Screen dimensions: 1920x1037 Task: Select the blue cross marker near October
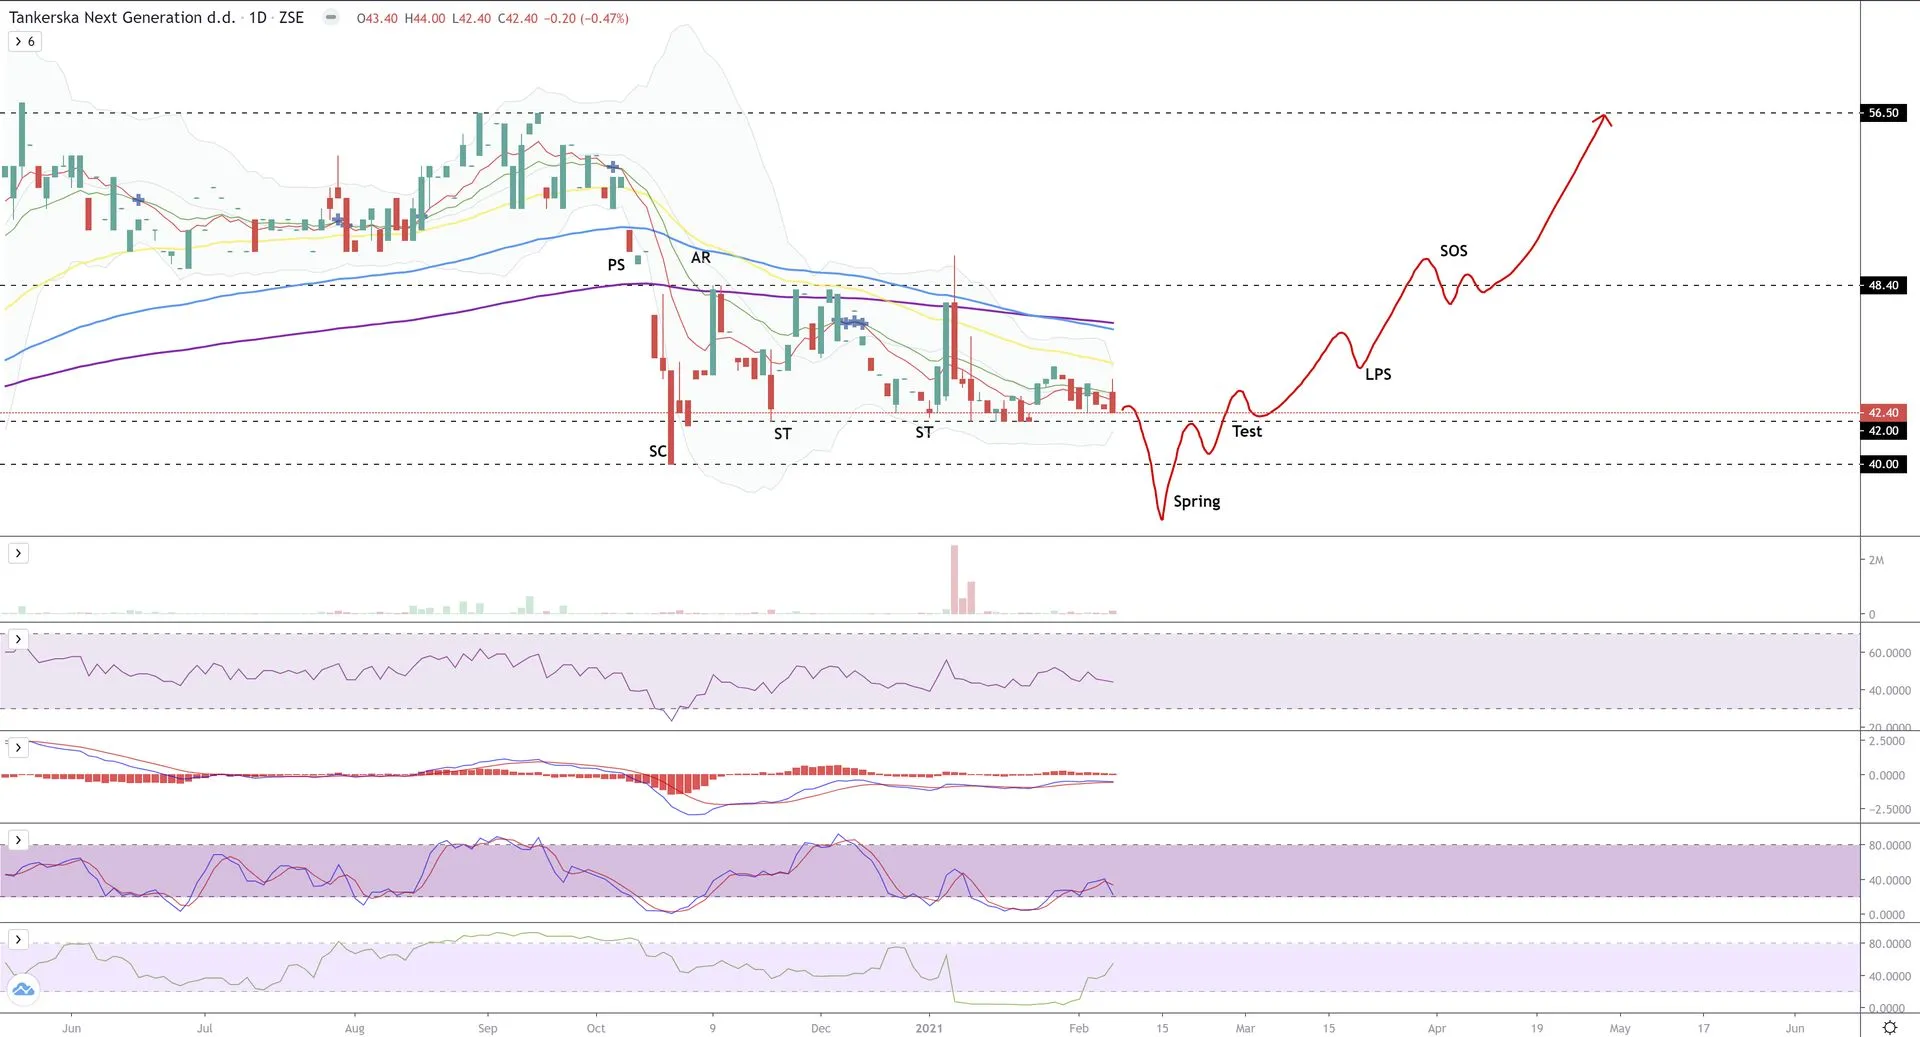point(613,167)
